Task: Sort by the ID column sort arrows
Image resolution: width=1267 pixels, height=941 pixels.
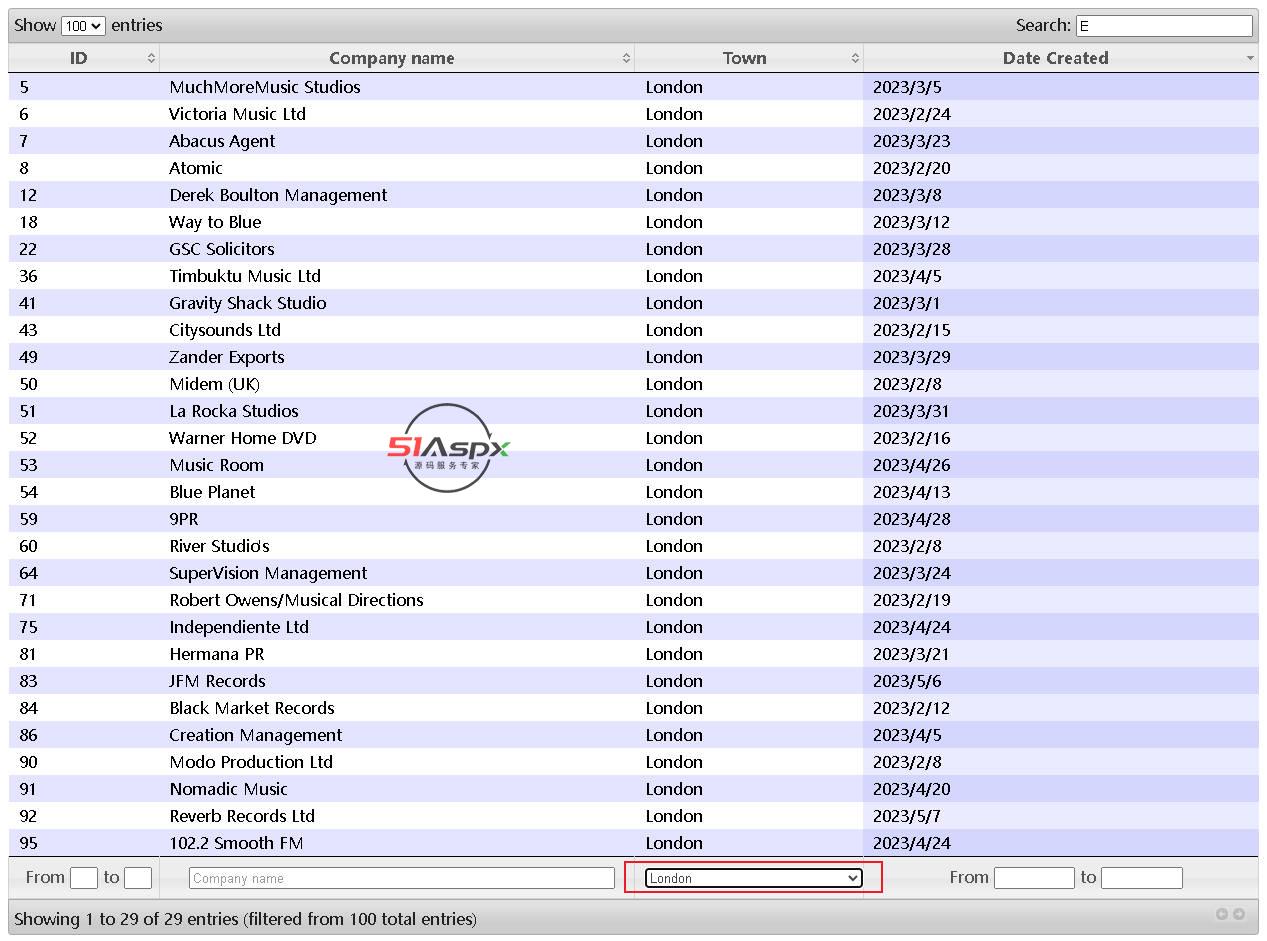Action: (151, 58)
